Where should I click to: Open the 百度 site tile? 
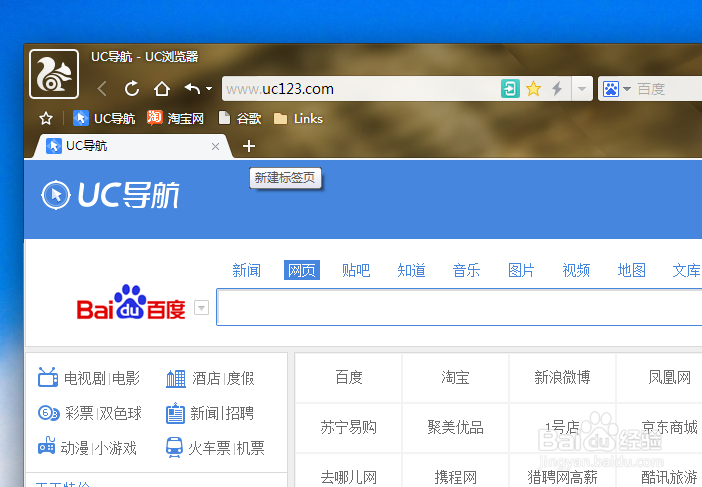(x=349, y=377)
